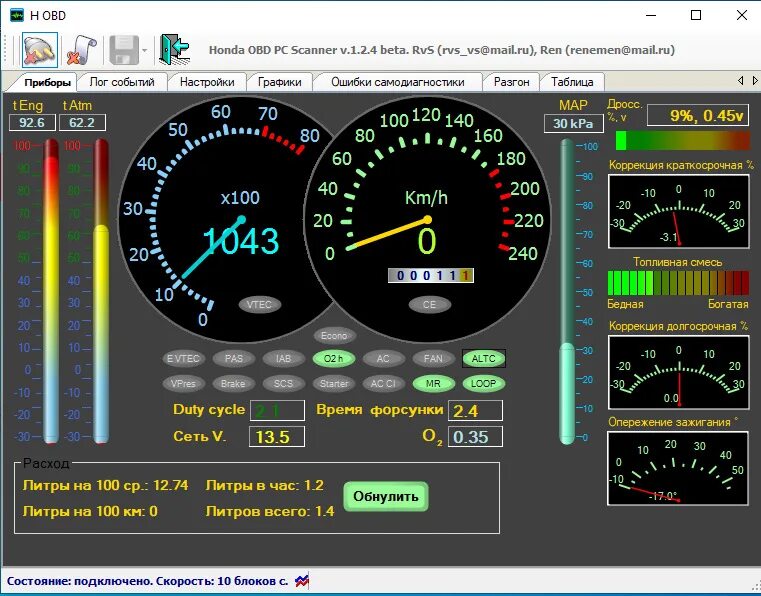Click the VTEC indicator on tachometer
This screenshot has height=596, width=761.
coord(259,304)
